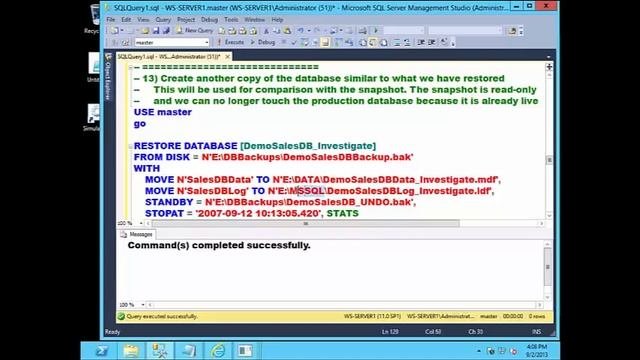Click the Comment out selected lines icon
This screenshot has height=360, width=640.
[397, 42]
